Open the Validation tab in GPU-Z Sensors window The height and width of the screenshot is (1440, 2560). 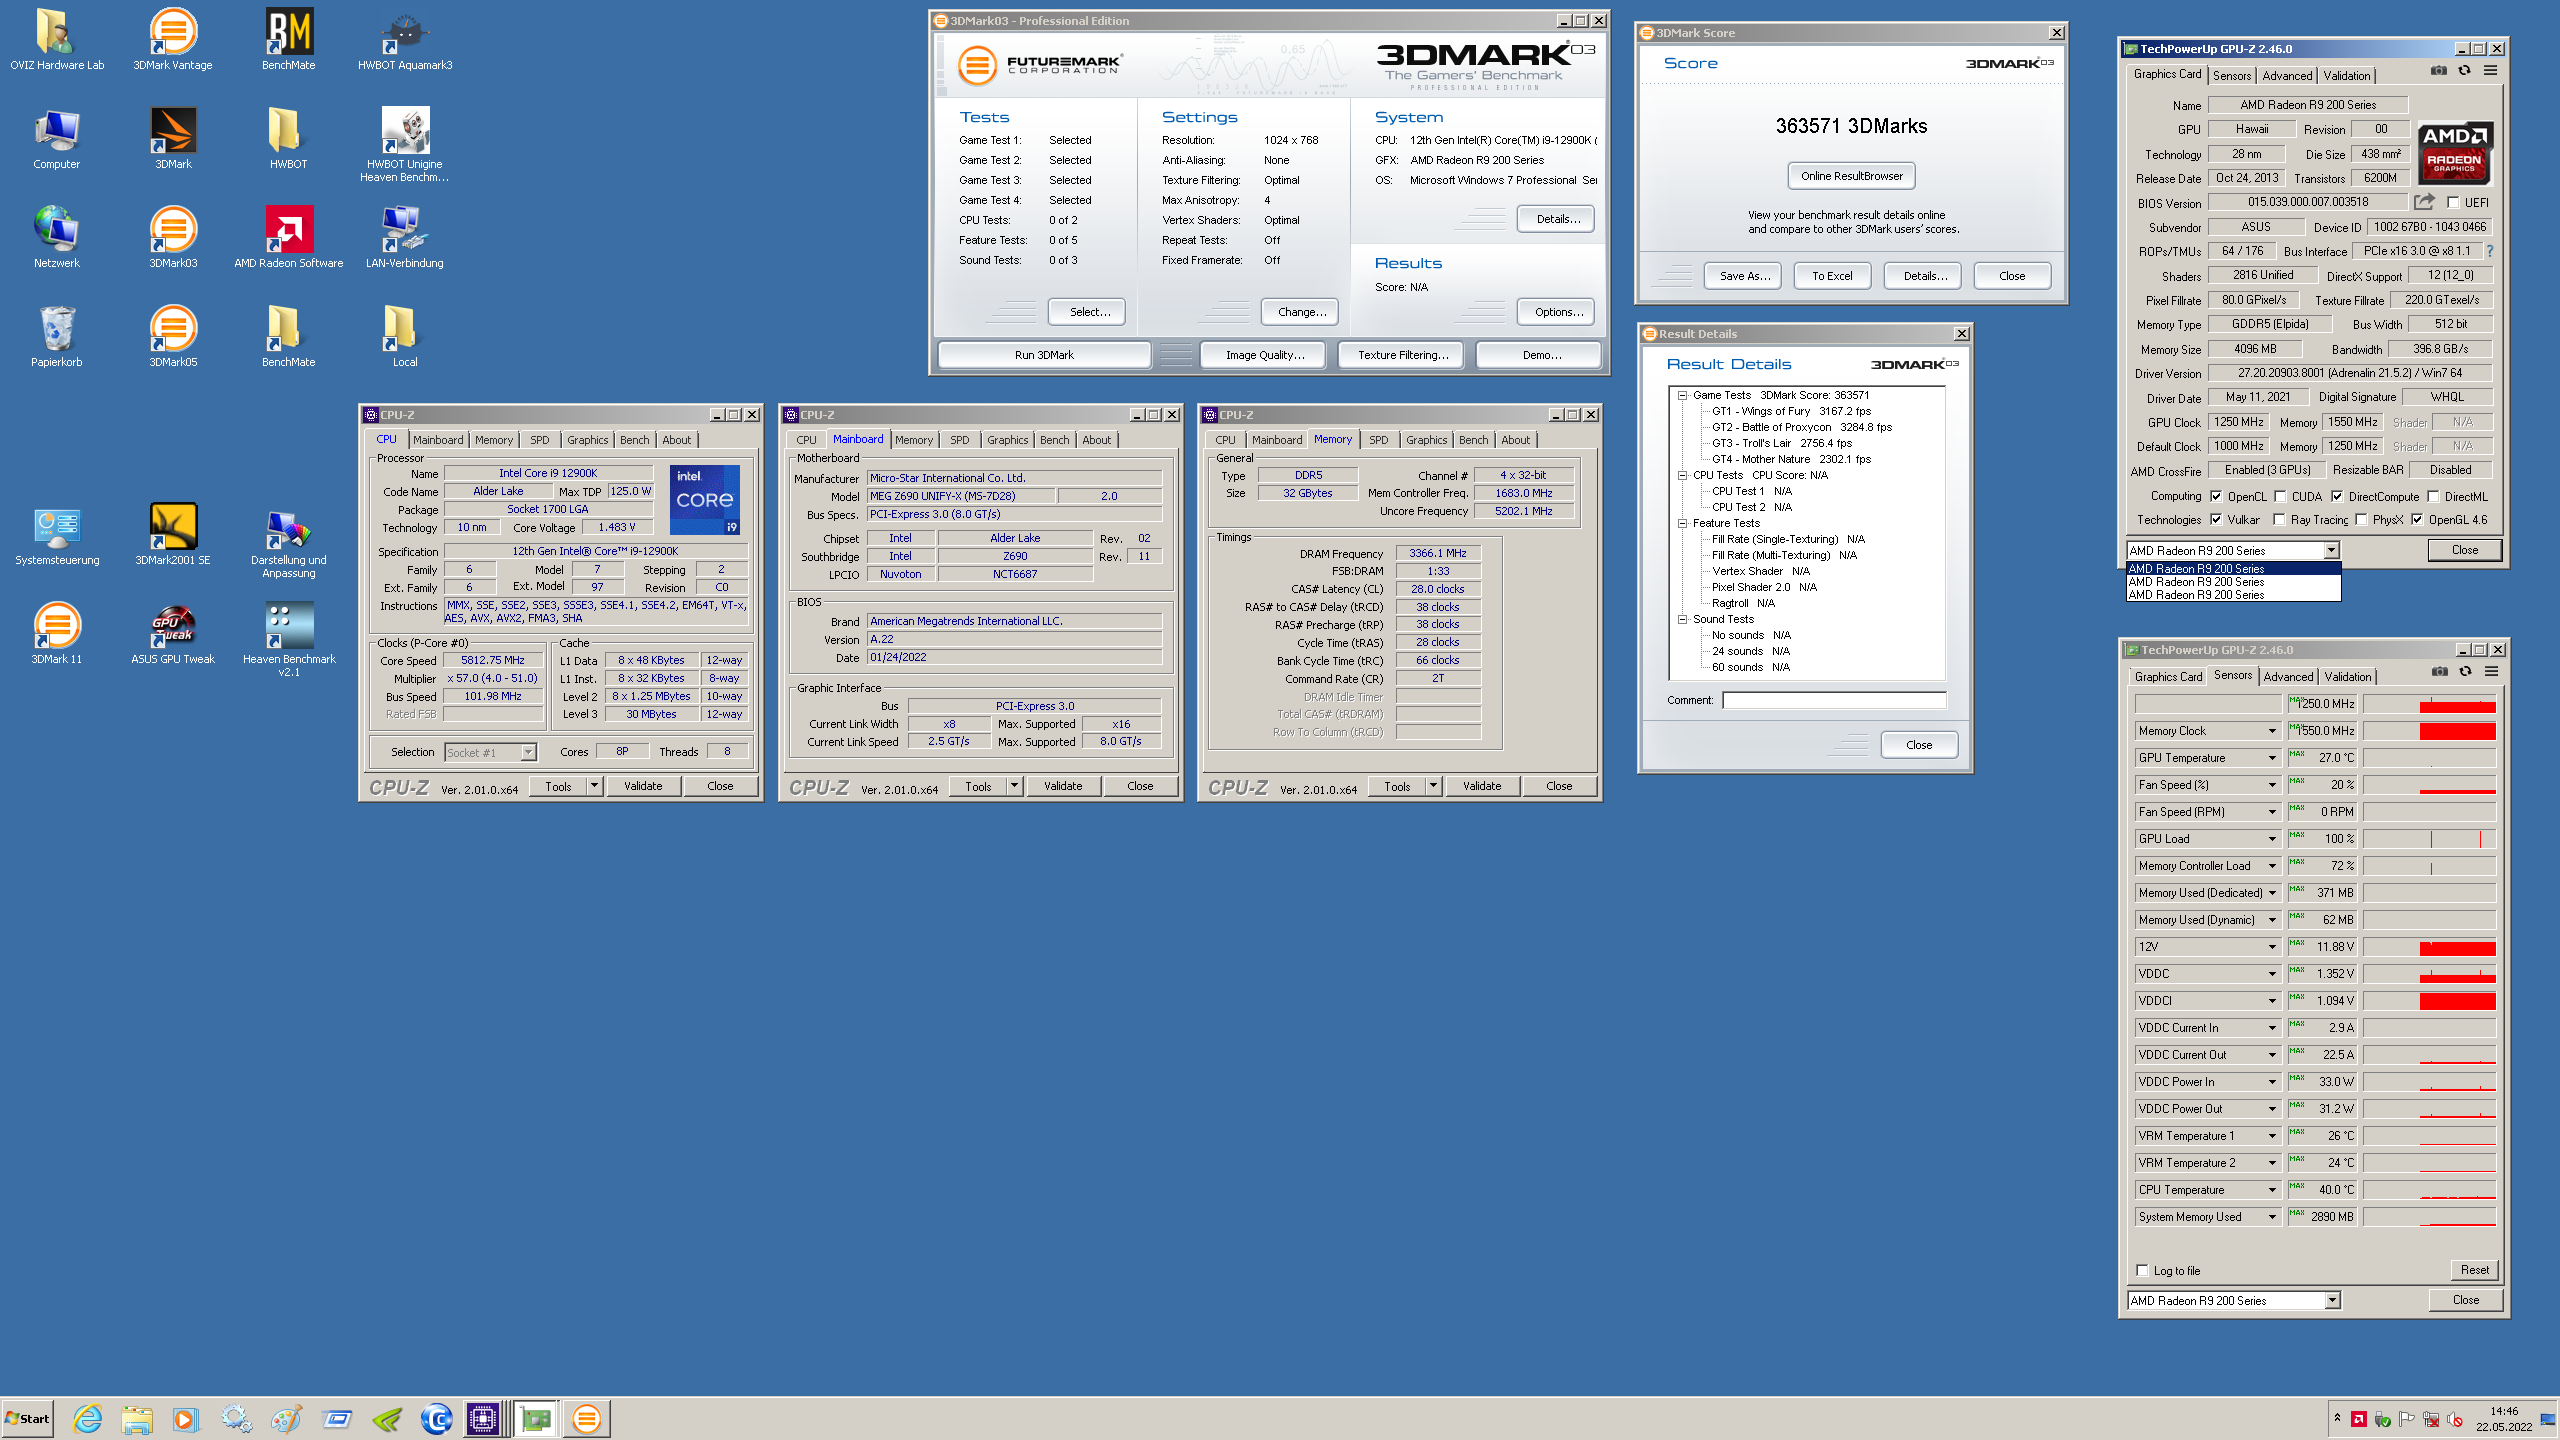point(2348,677)
